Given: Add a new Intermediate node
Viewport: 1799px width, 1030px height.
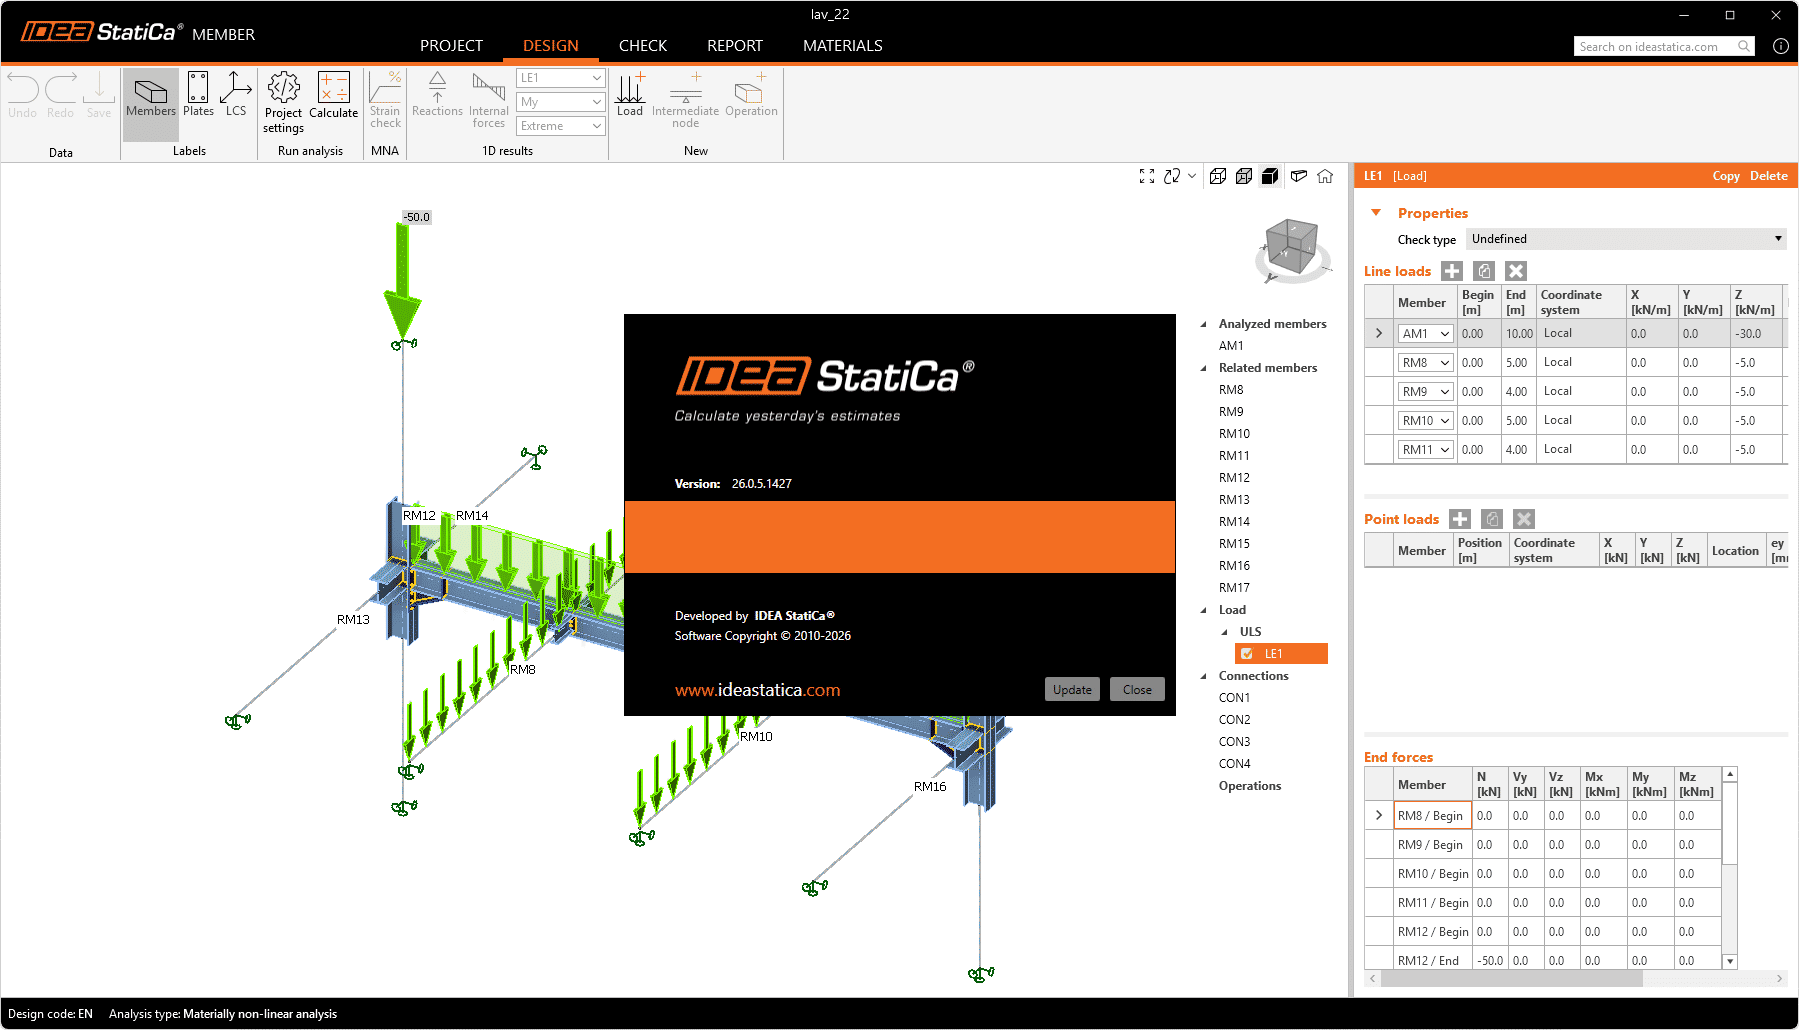Looking at the screenshot, I should [x=685, y=100].
